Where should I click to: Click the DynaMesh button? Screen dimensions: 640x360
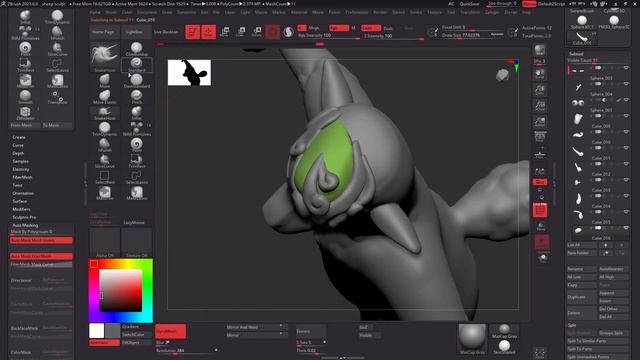point(171,331)
